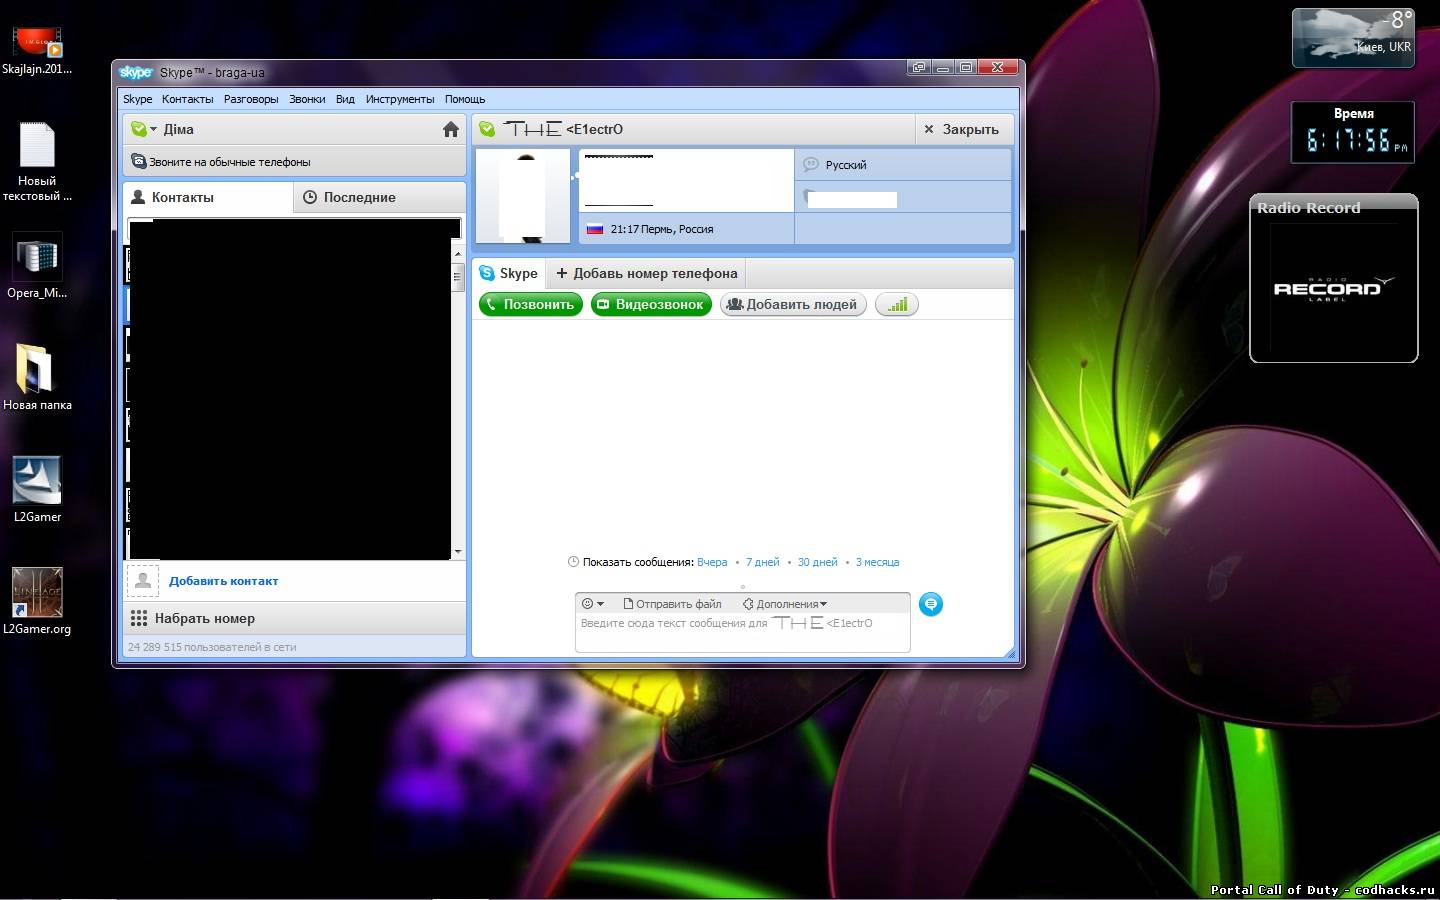1440x900 pixels.
Task: Show messages from last 3 месяца
Action: click(x=877, y=562)
